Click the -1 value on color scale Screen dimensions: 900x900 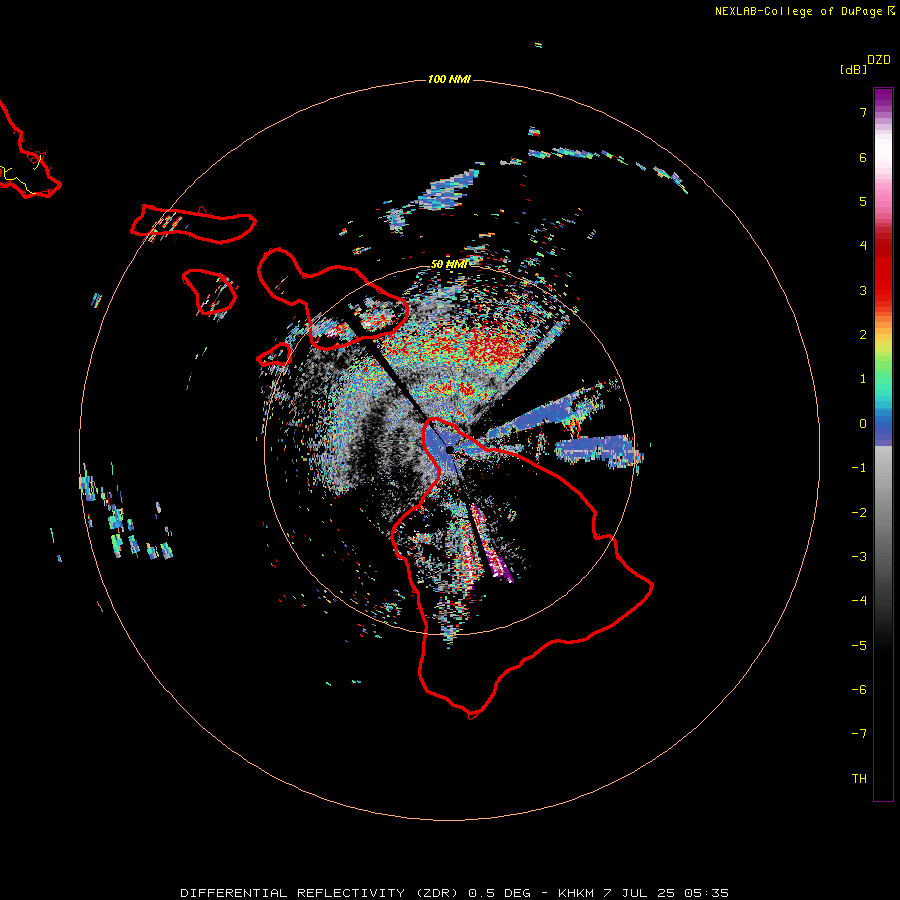859,468
